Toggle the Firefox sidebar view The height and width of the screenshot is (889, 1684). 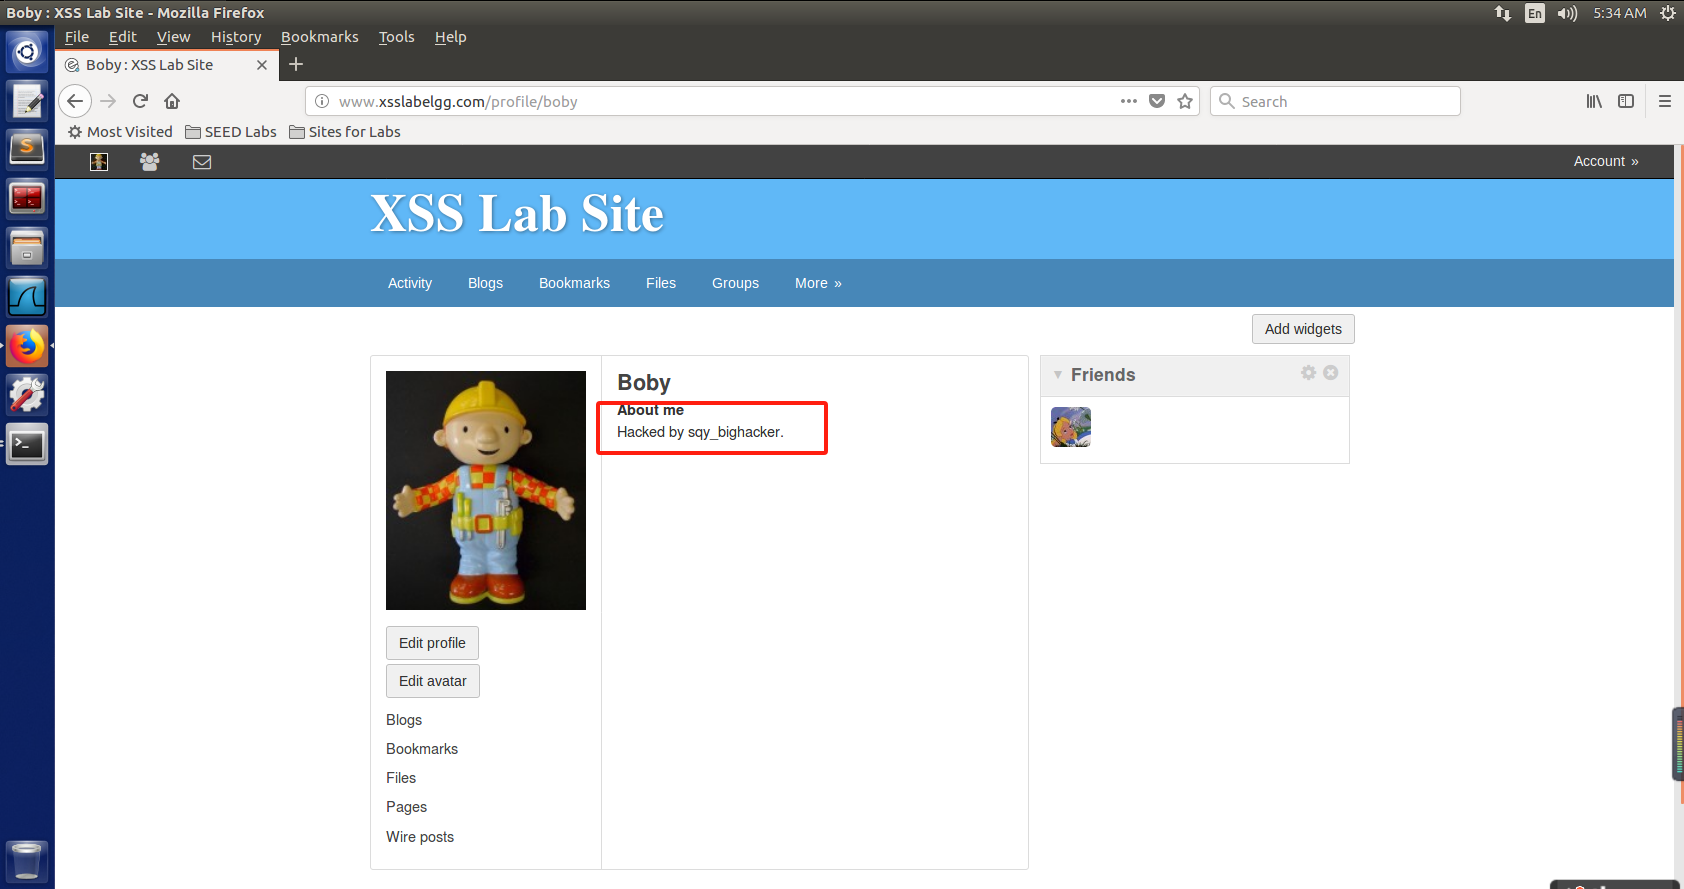(x=1626, y=101)
